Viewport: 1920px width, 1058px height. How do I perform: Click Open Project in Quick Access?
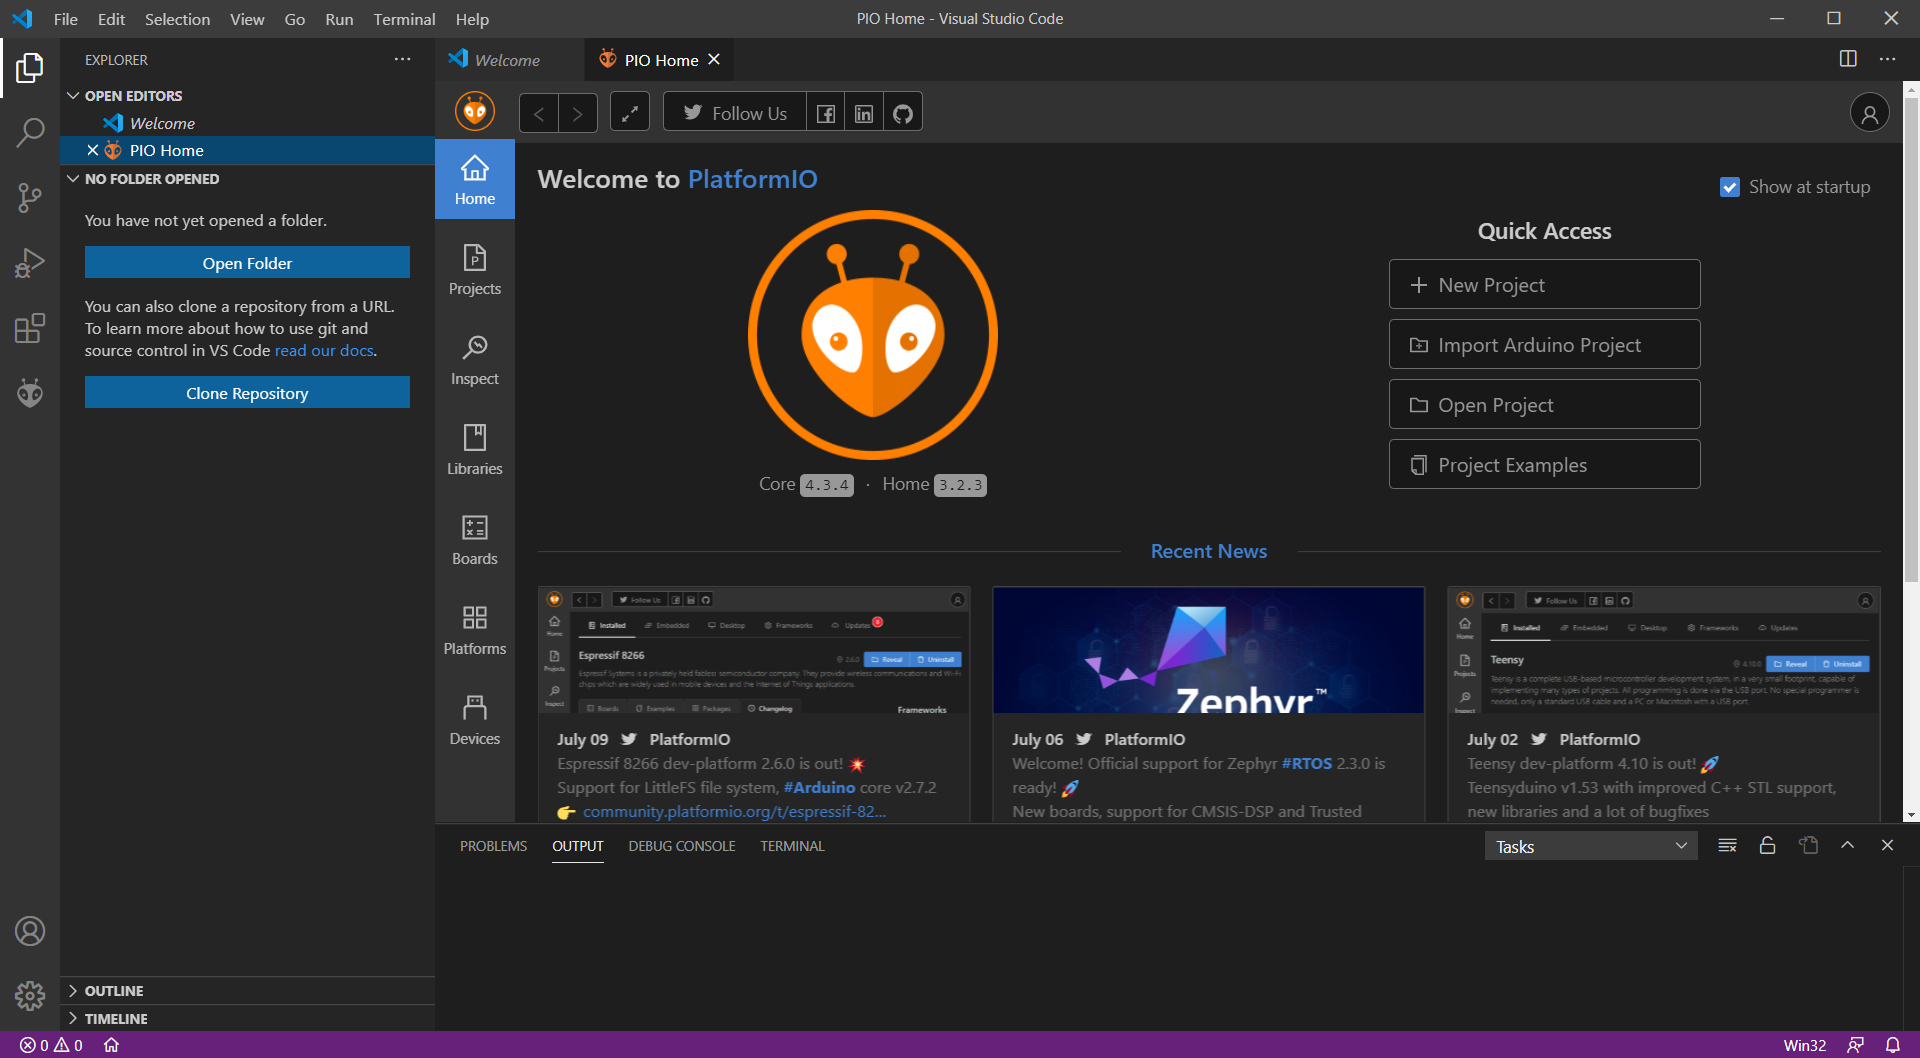click(x=1544, y=405)
